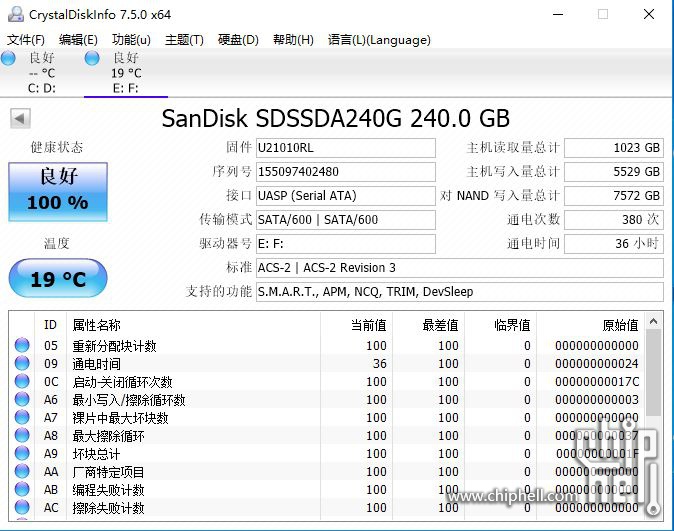Click status orb of attribute AA row

[x=22, y=472]
